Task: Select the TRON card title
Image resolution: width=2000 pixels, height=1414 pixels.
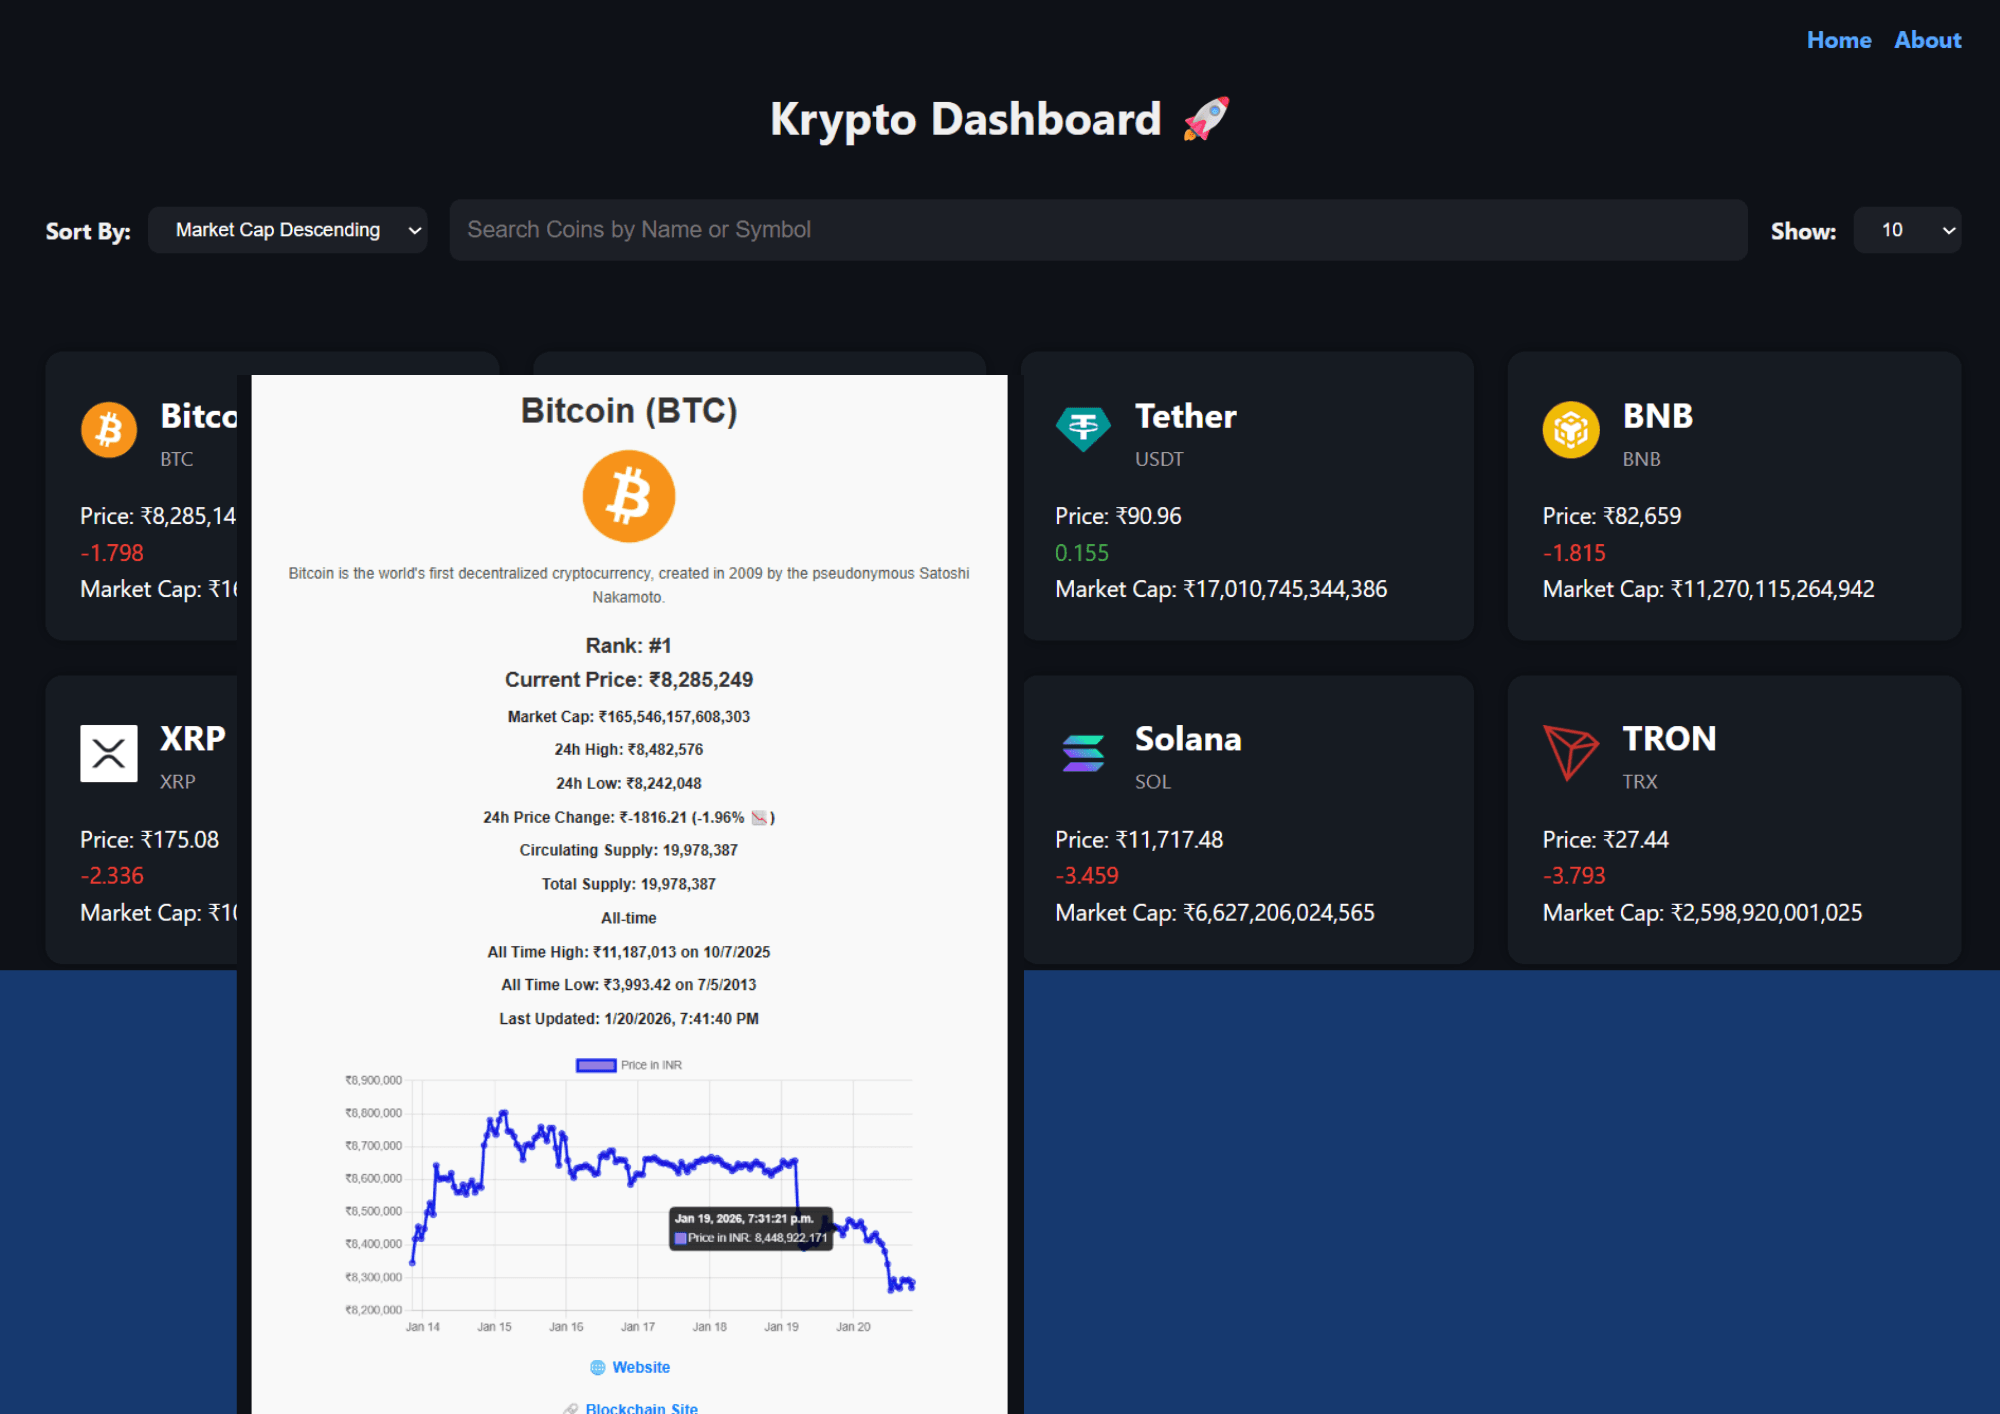Action: click(x=1669, y=739)
